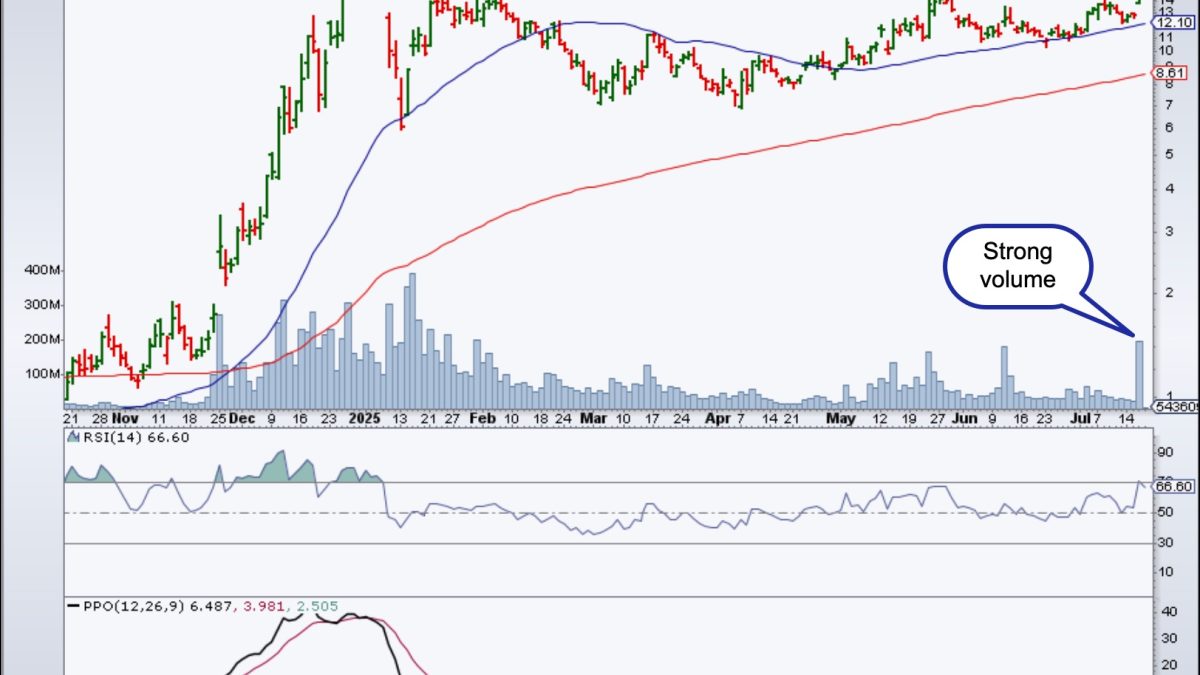The image size is (1200, 675).
Task: Click the 100M volume axis label
Action: [44, 374]
